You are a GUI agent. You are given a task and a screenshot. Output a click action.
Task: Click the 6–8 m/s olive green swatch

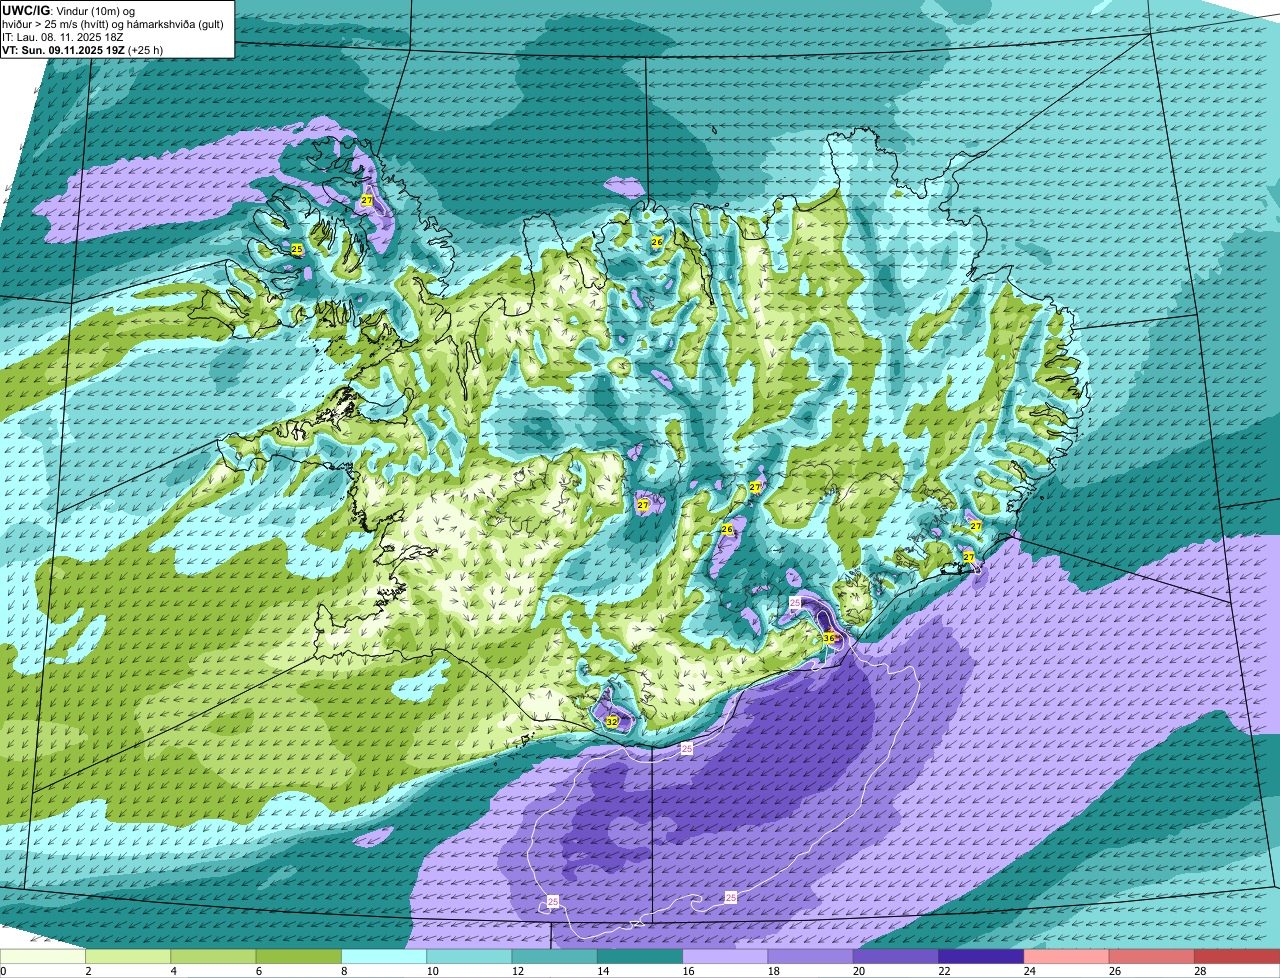tap(299, 956)
